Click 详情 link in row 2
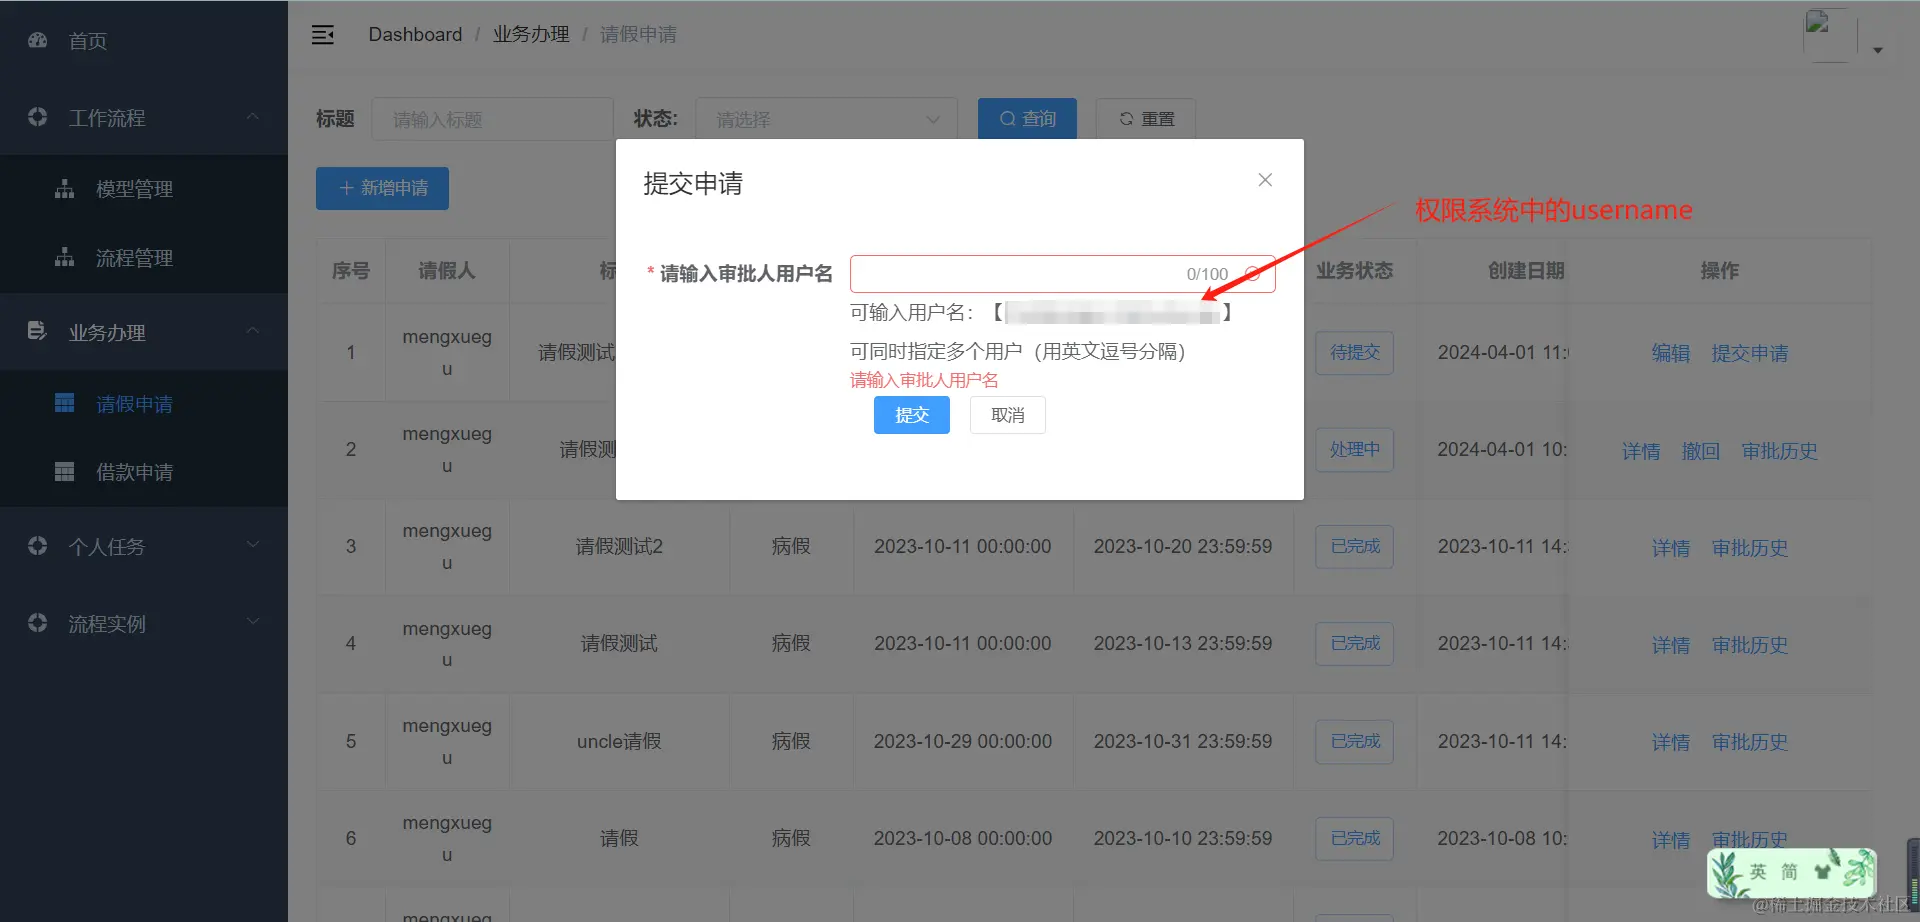Viewport: 1920px width, 922px height. click(x=1641, y=451)
